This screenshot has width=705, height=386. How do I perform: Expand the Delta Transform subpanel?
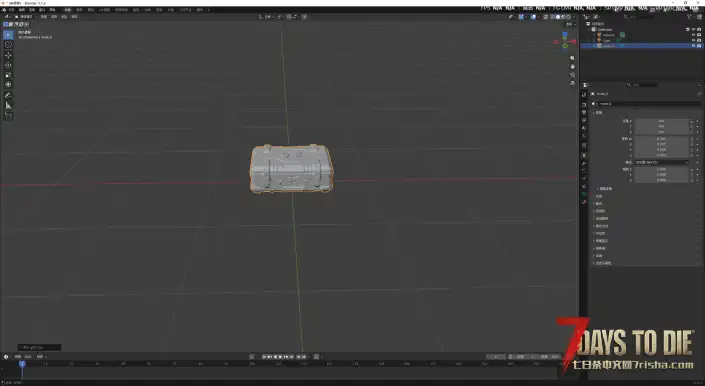tap(604, 189)
